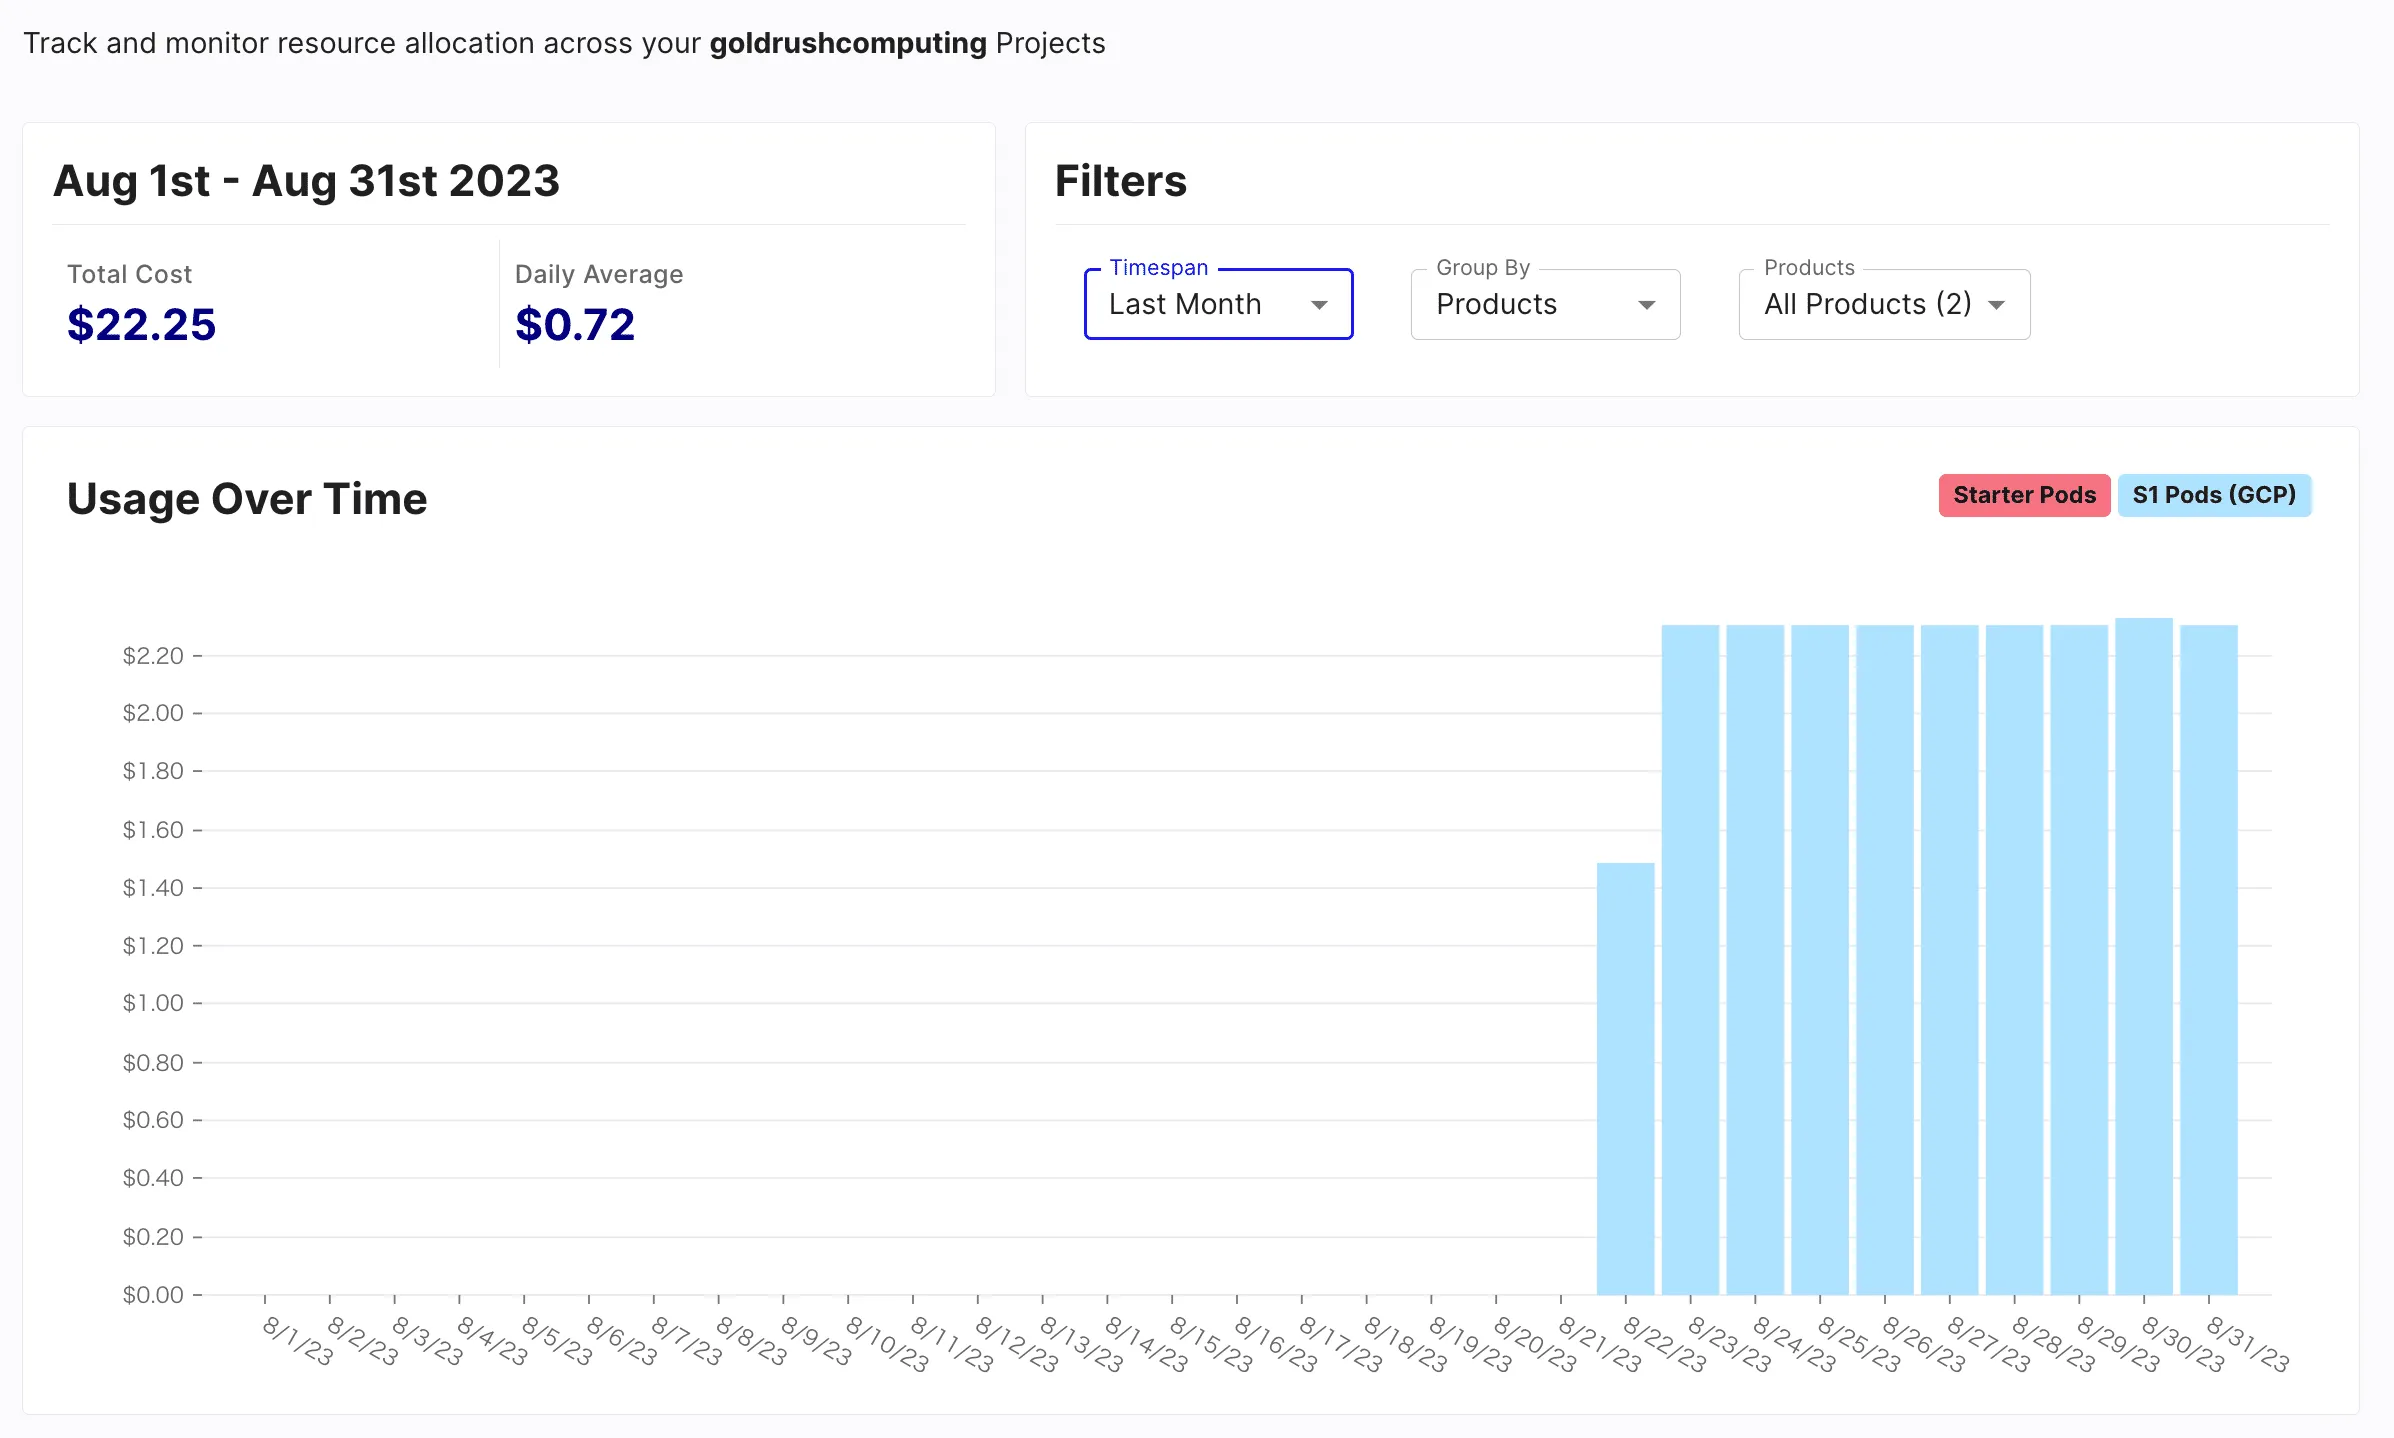Screen dimensions: 2394x1438
Task: Click the tallest 8/30/23 usage bar
Action: (2144, 956)
